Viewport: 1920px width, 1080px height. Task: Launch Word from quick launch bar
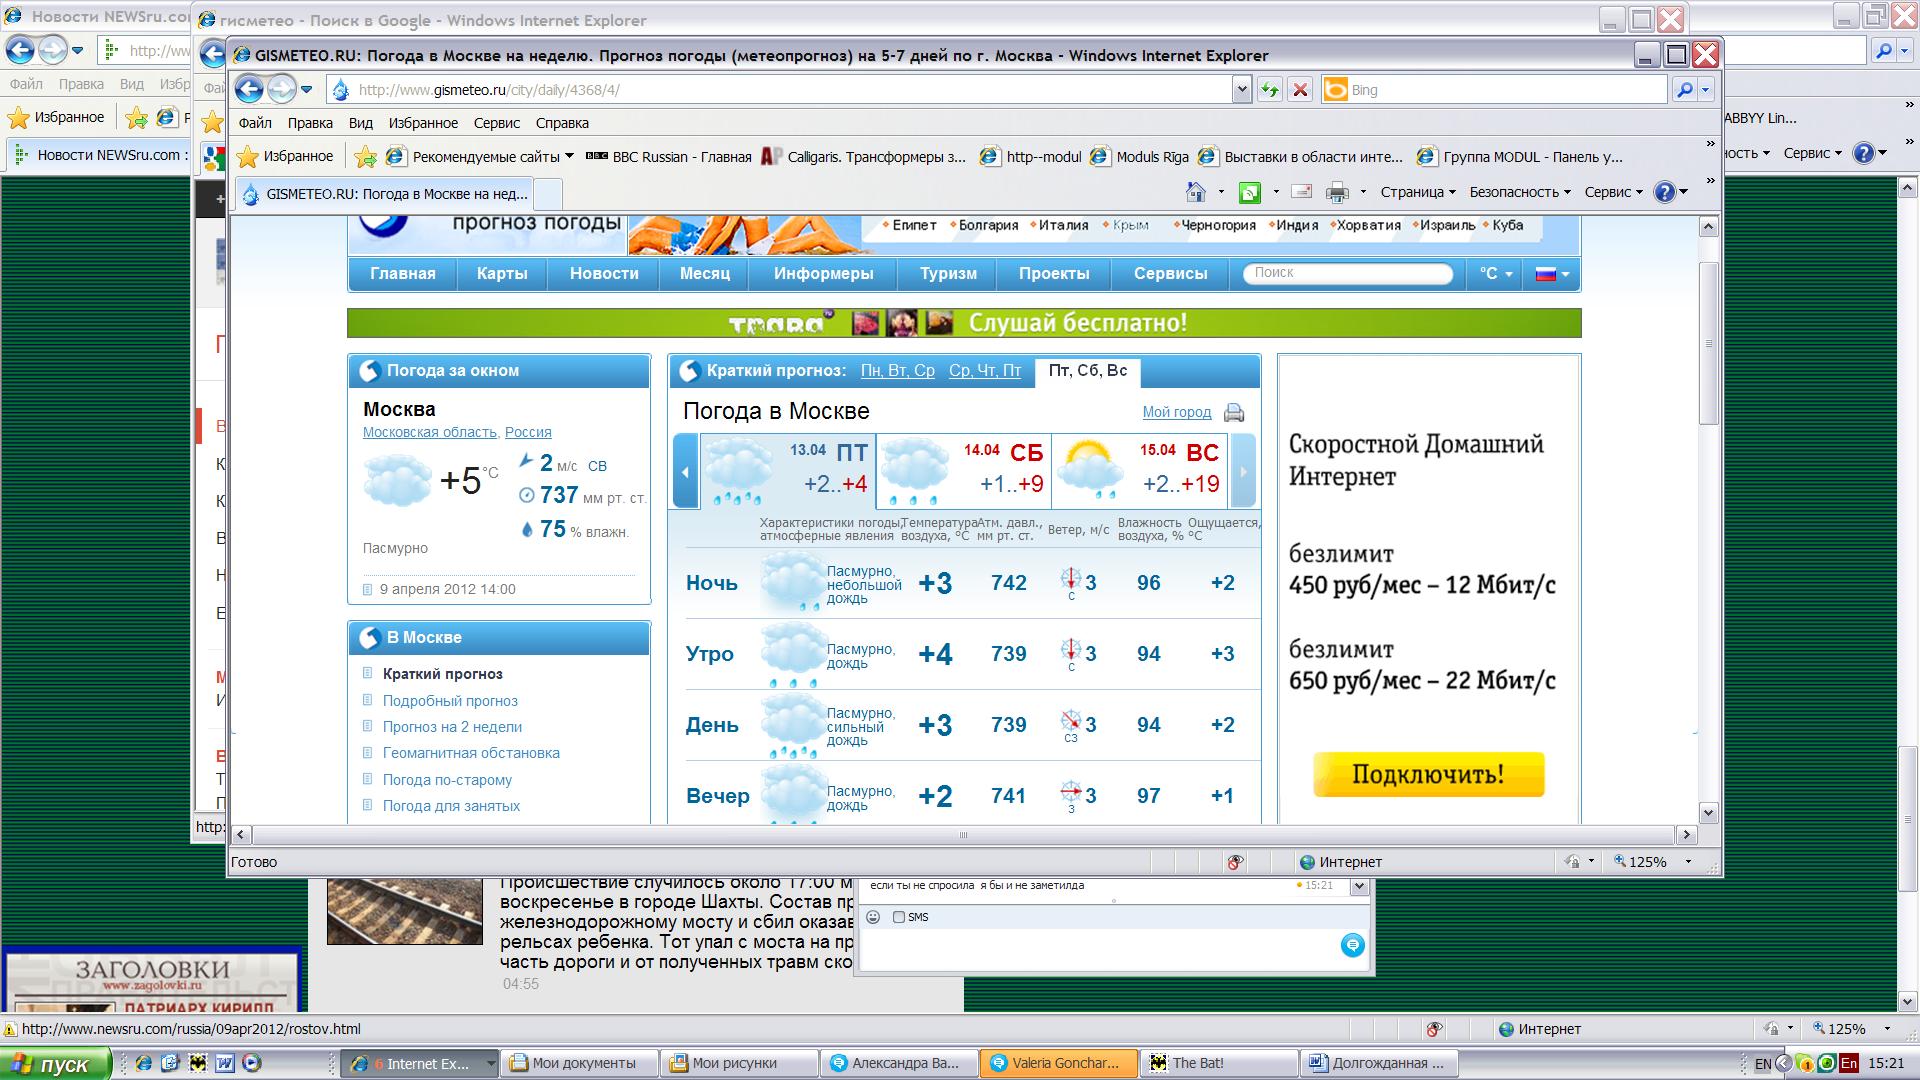point(224,1063)
